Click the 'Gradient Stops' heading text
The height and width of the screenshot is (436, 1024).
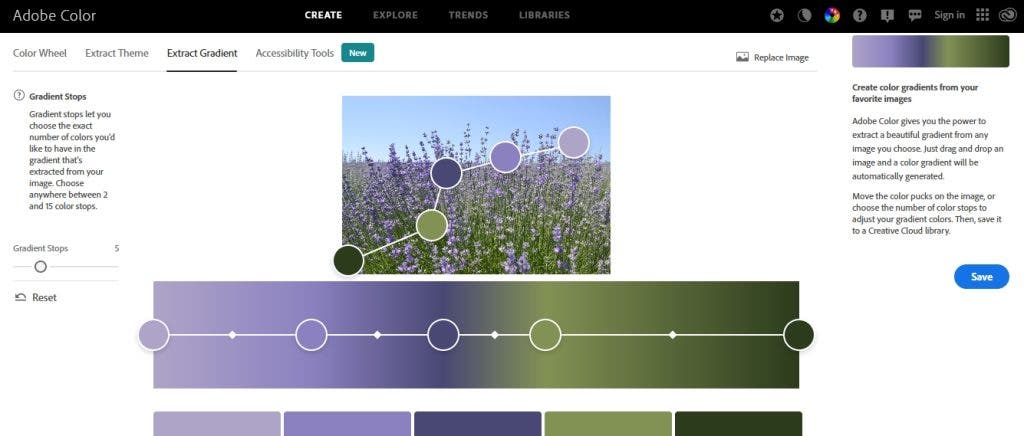click(x=57, y=97)
